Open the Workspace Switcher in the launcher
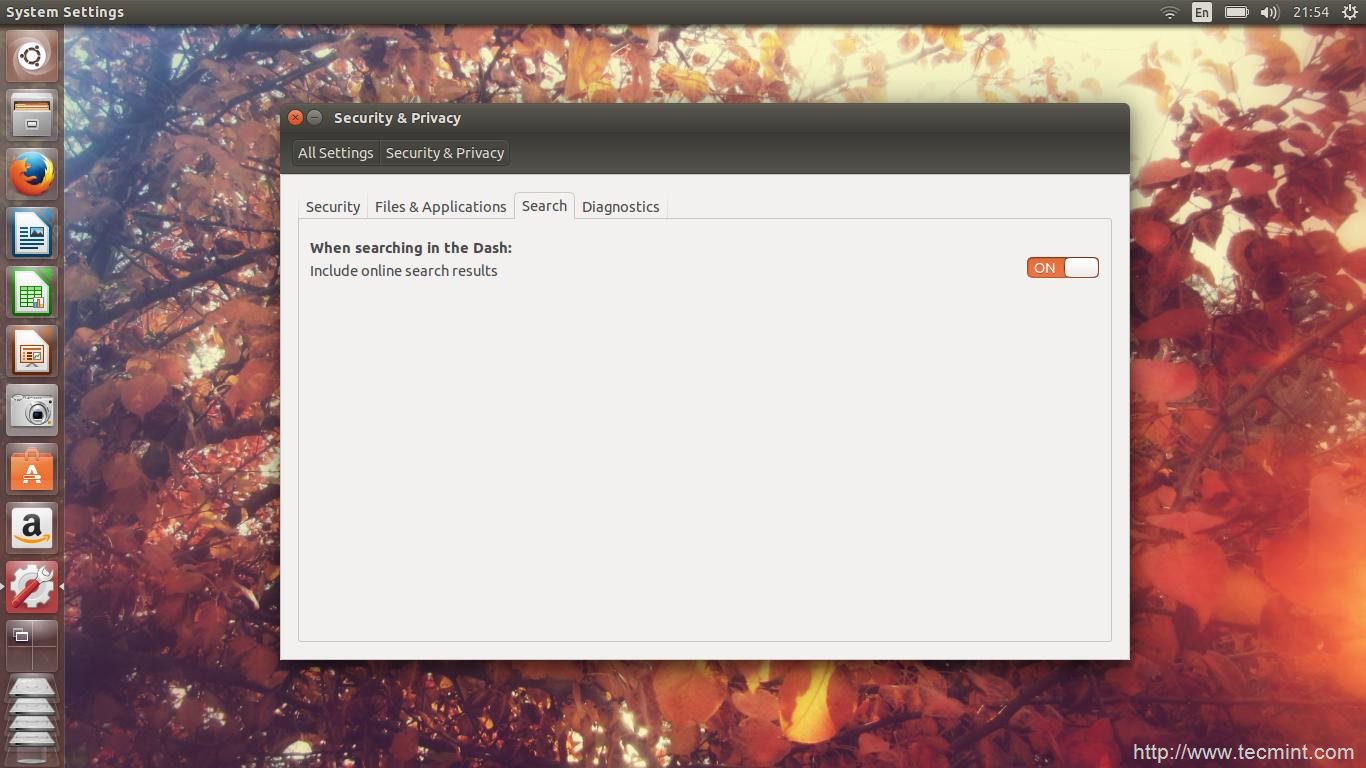This screenshot has width=1366, height=768. [x=32, y=646]
